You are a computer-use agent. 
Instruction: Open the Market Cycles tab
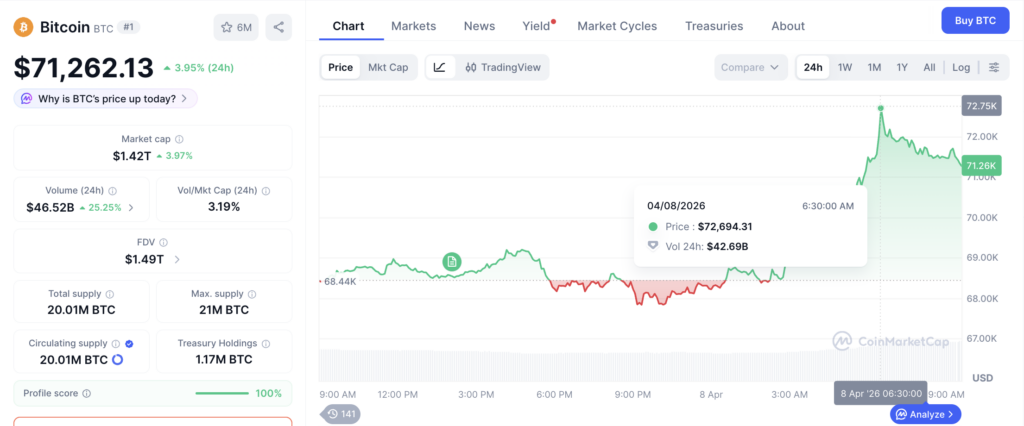(617, 26)
